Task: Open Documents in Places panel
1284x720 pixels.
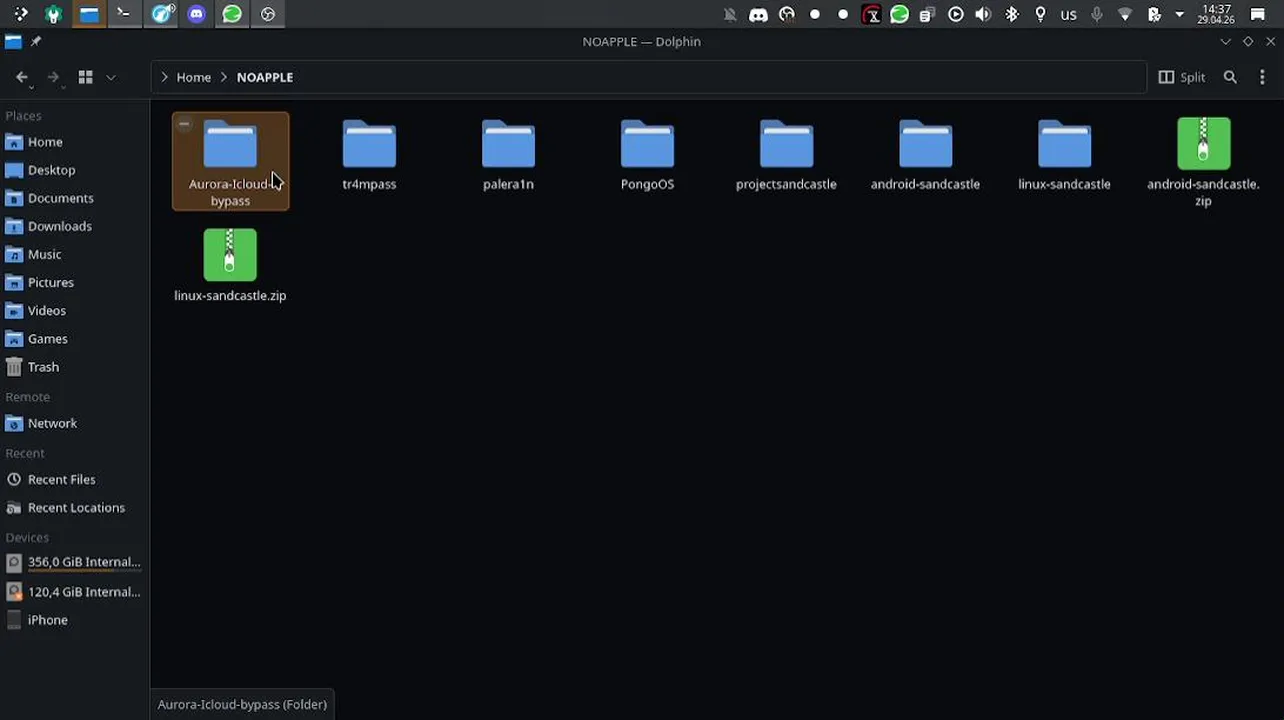Action: tap(75, 198)
